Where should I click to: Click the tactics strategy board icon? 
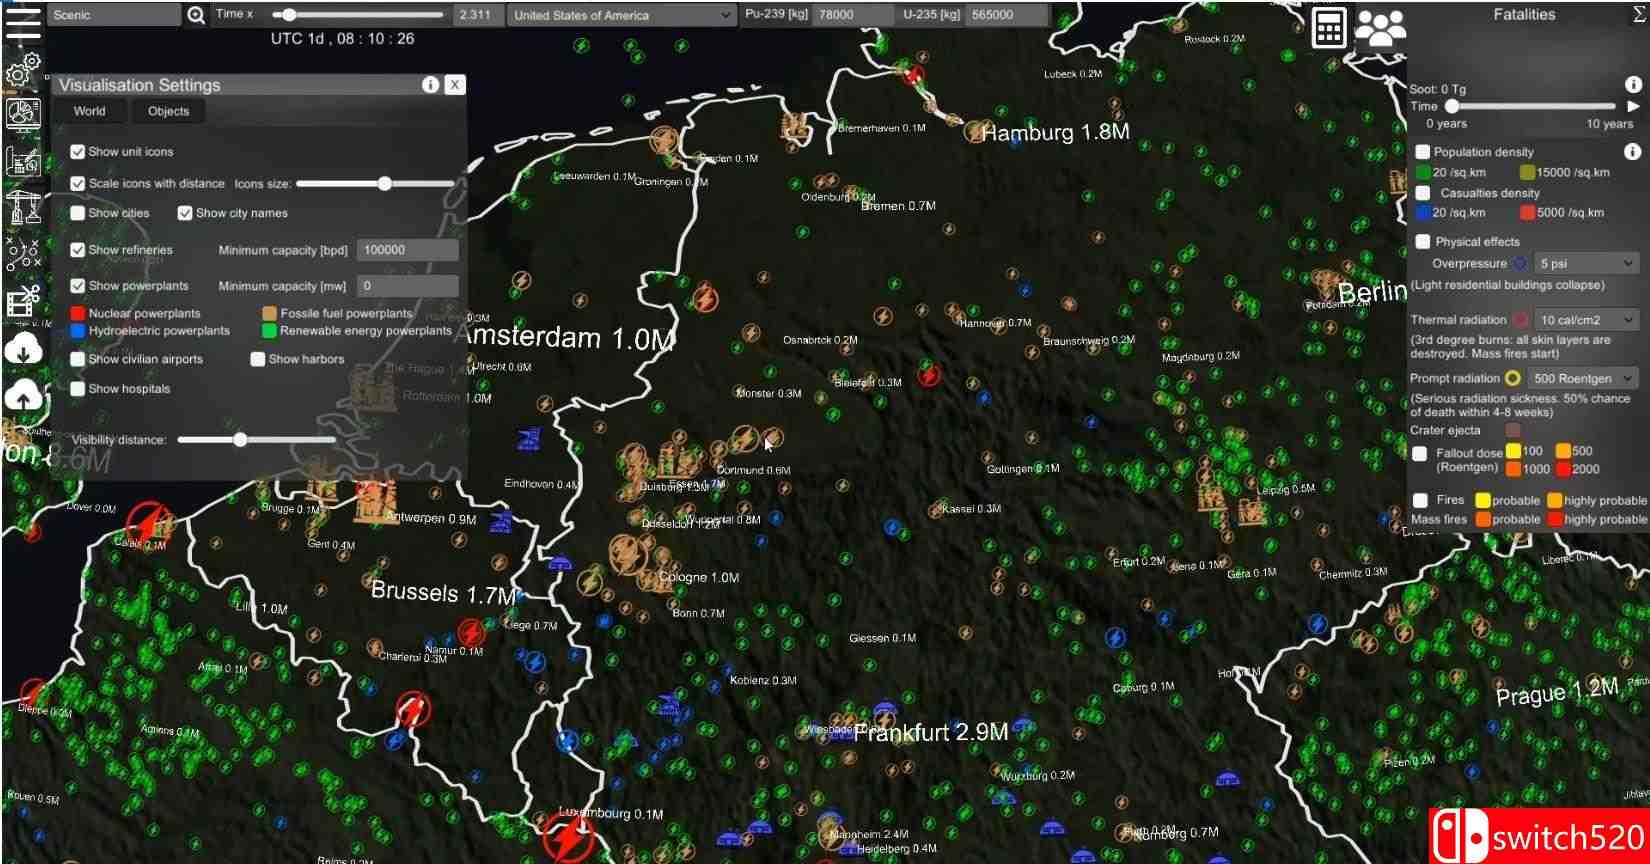coord(23,254)
